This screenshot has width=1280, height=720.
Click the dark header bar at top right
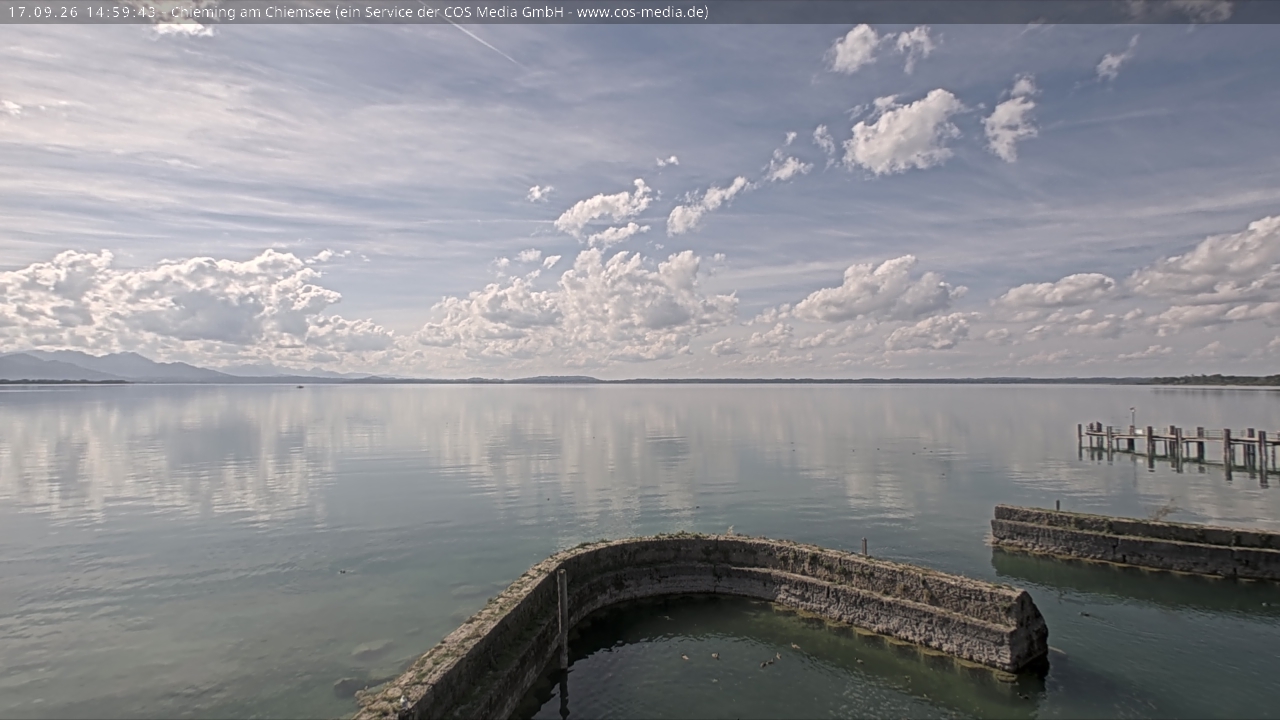click(1000, 12)
